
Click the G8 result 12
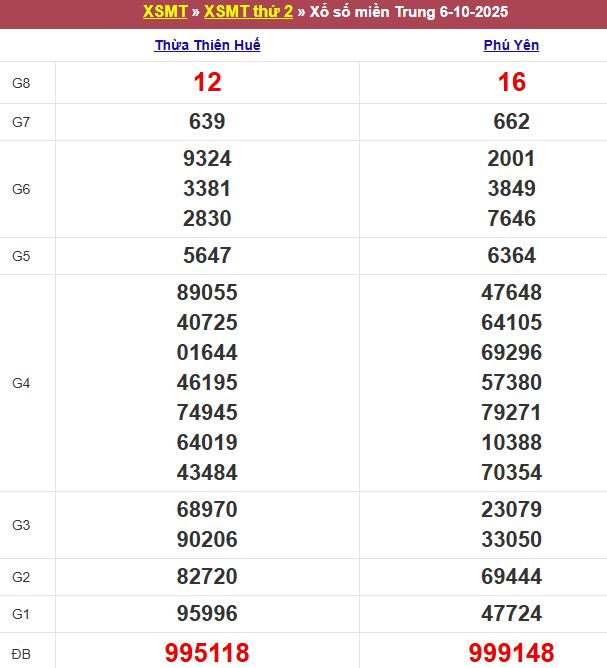(x=207, y=83)
